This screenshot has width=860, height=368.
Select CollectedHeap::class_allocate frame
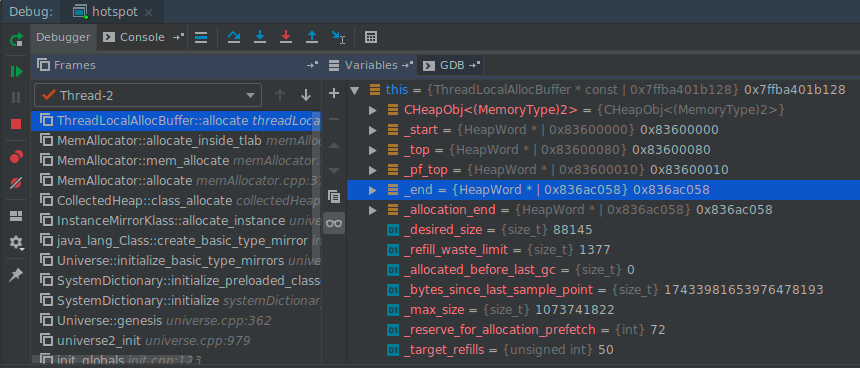[x=176, y=201]
